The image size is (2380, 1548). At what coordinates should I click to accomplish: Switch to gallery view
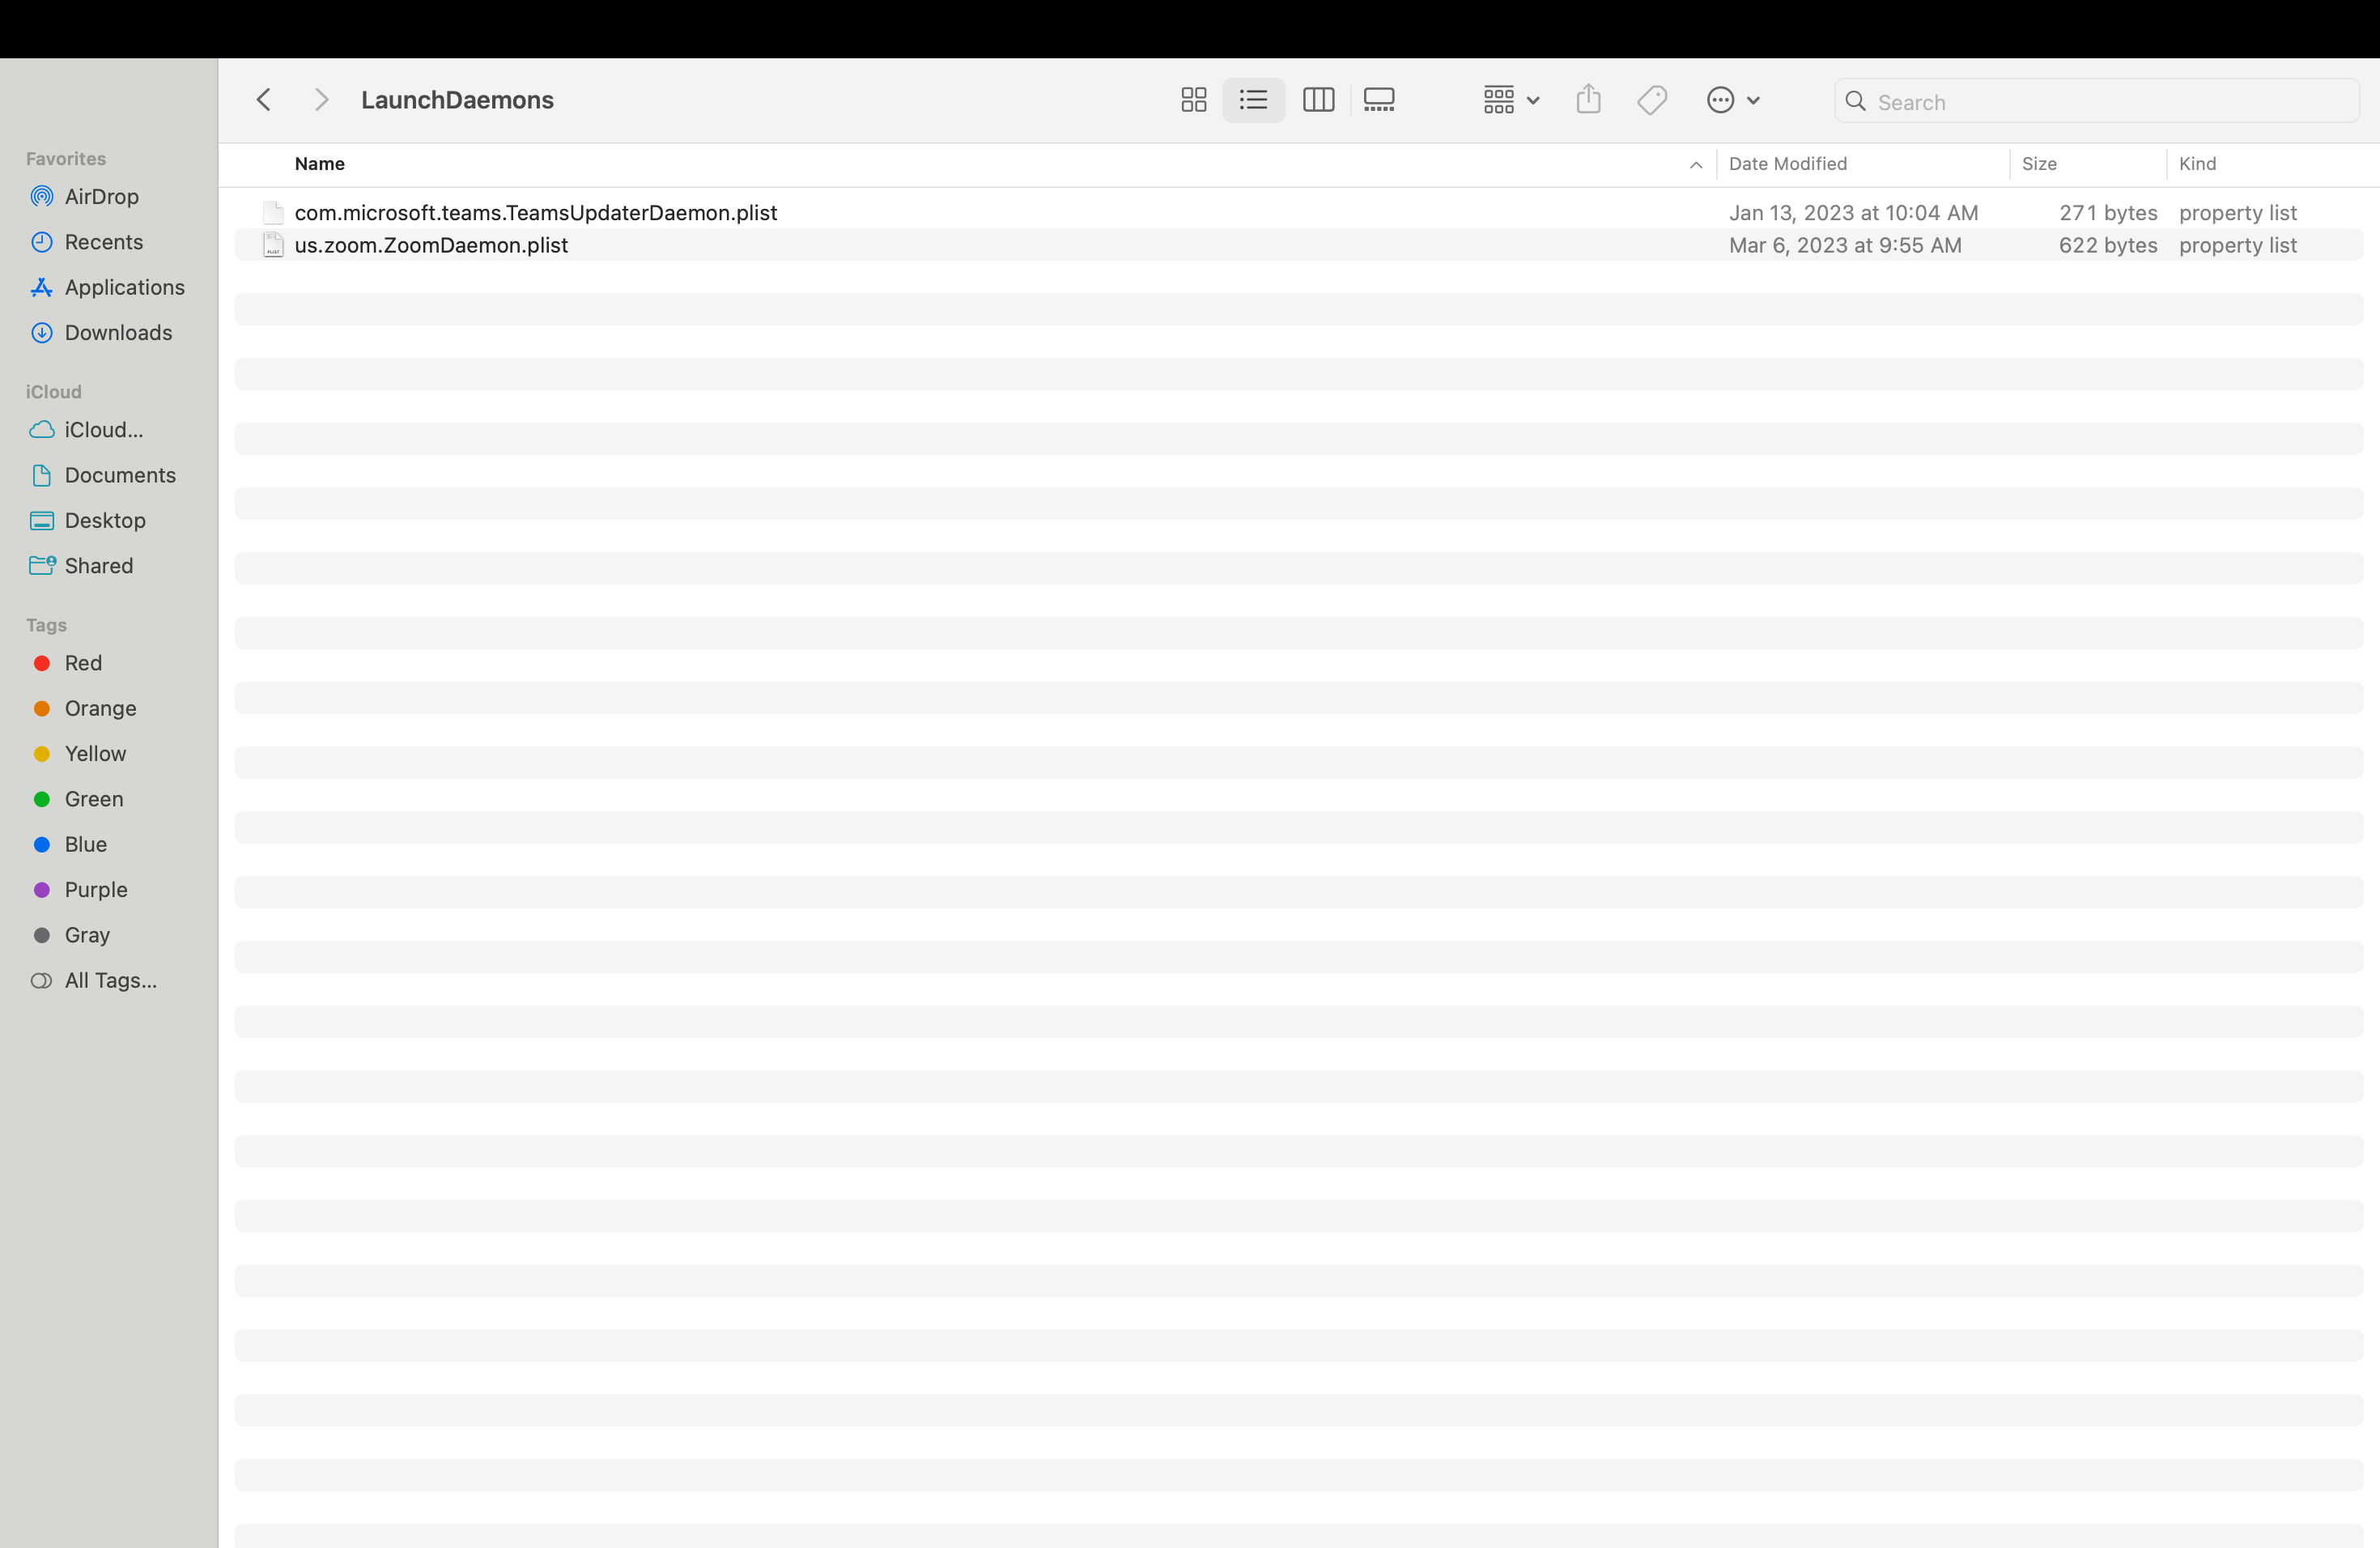point(1379,100)
